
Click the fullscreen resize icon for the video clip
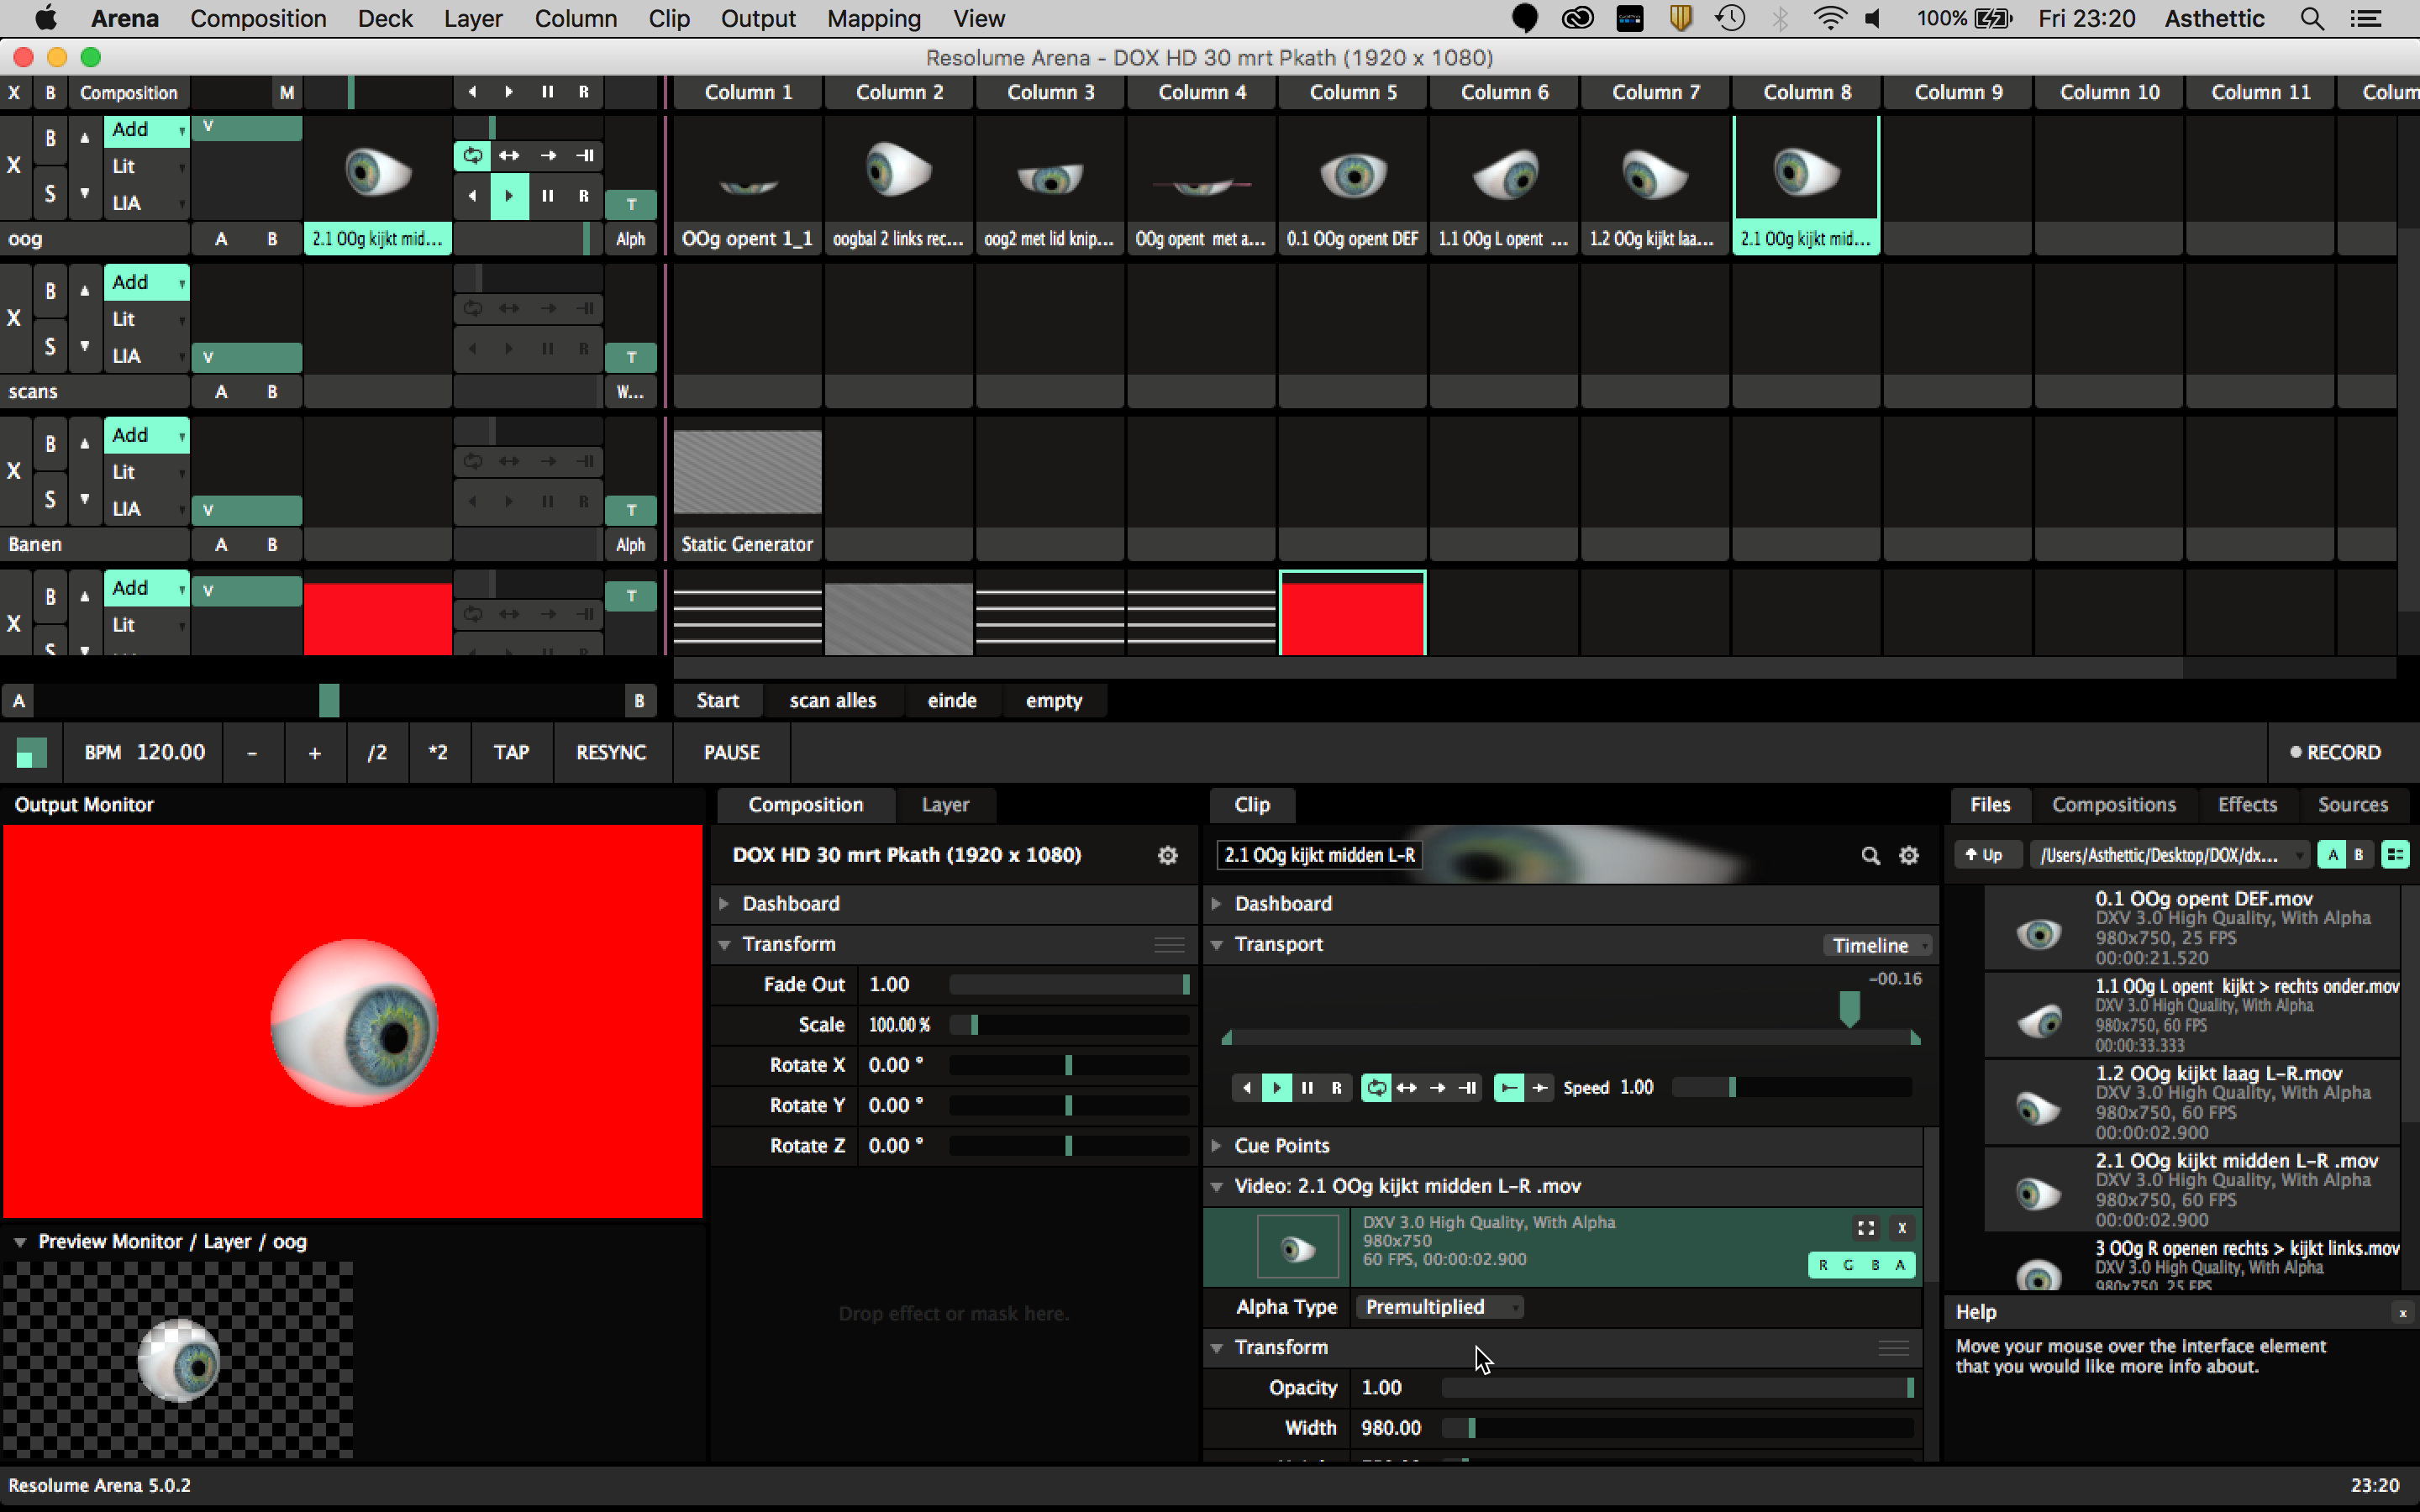tap(1865, 1227)
